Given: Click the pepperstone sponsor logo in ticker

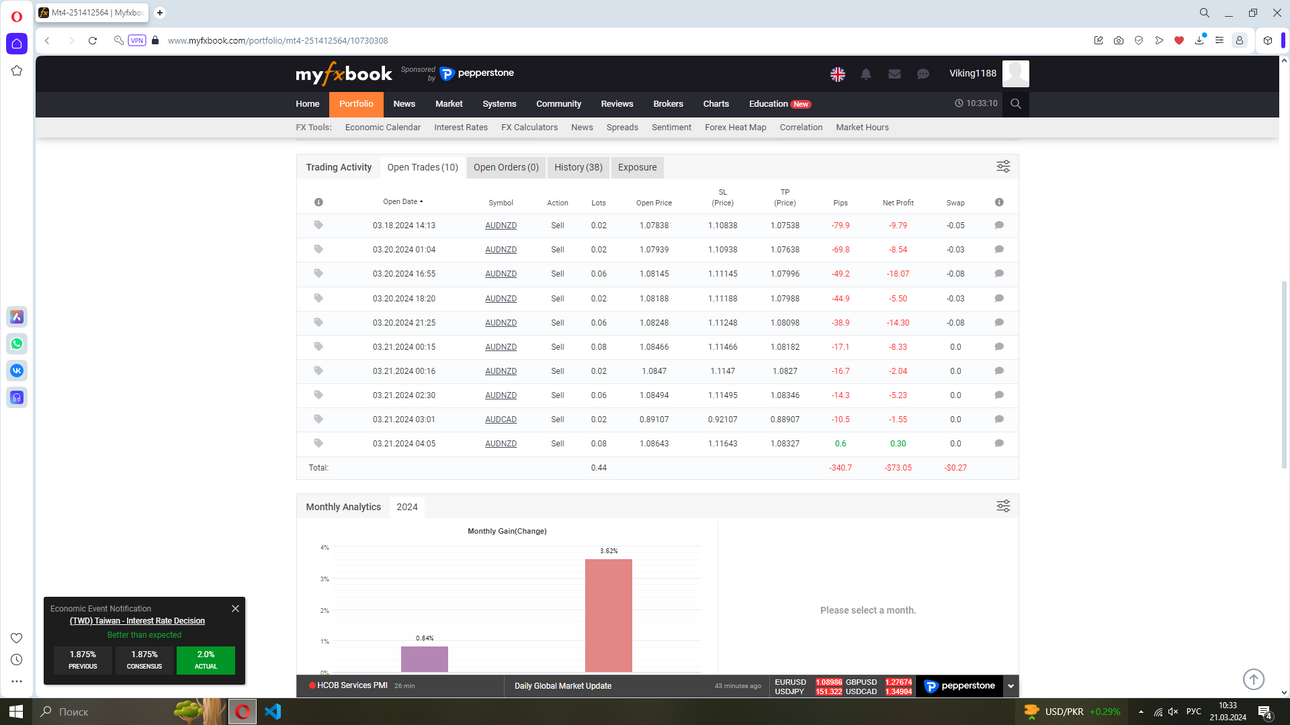Looking at the screenshot, I should [x=960, y=686].
